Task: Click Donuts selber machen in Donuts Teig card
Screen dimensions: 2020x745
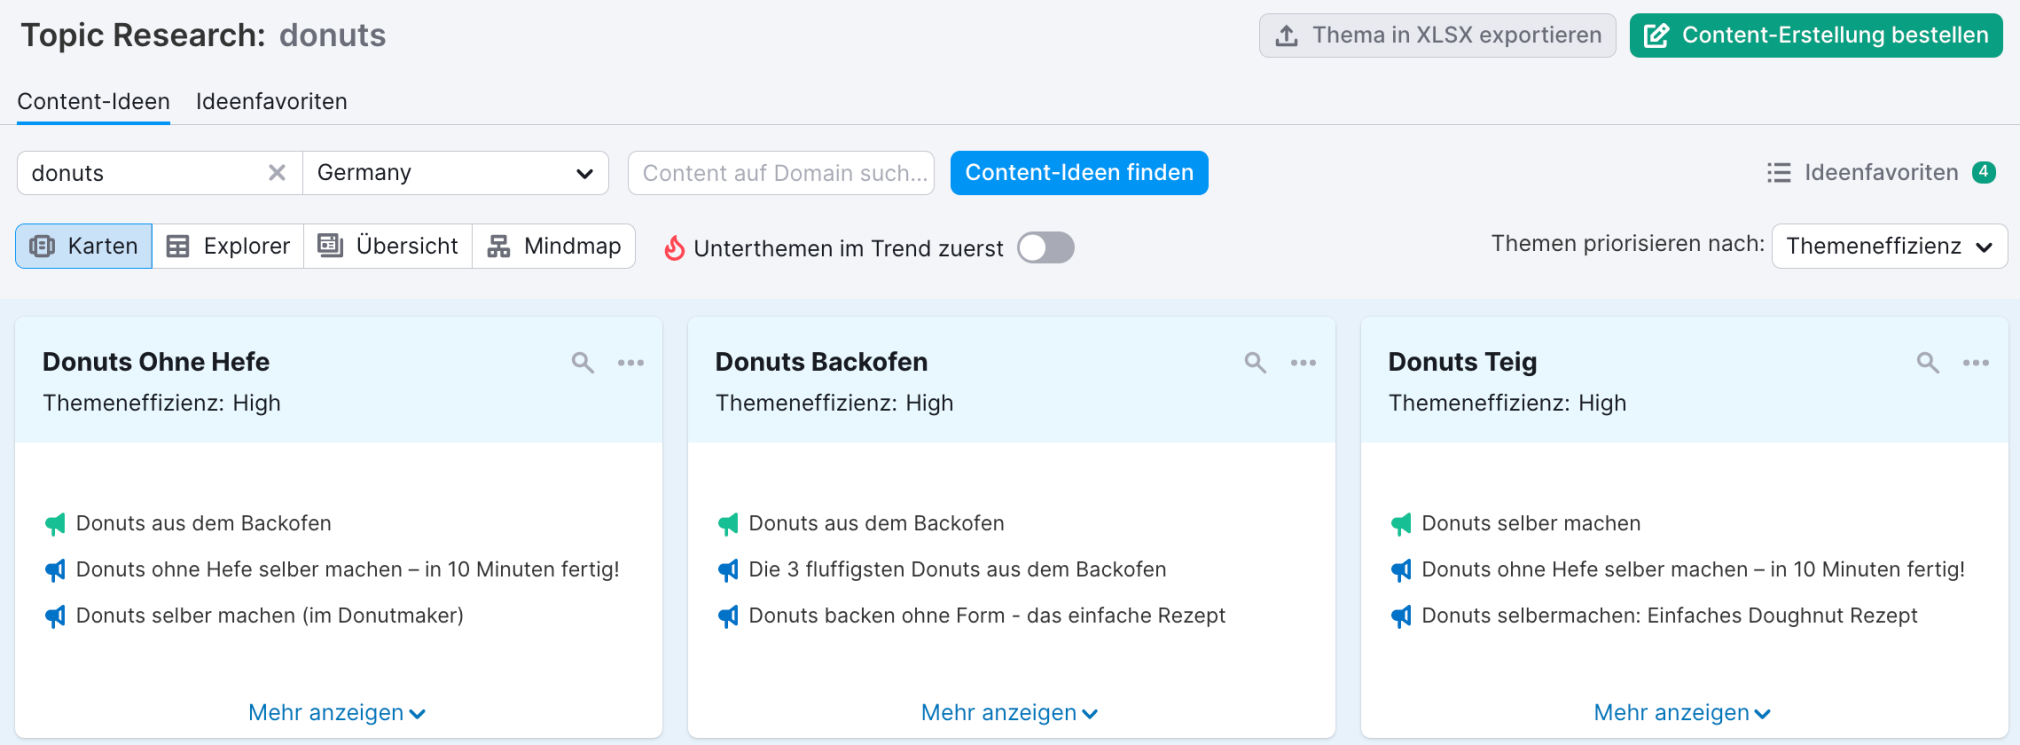Action: (1531, 524)
